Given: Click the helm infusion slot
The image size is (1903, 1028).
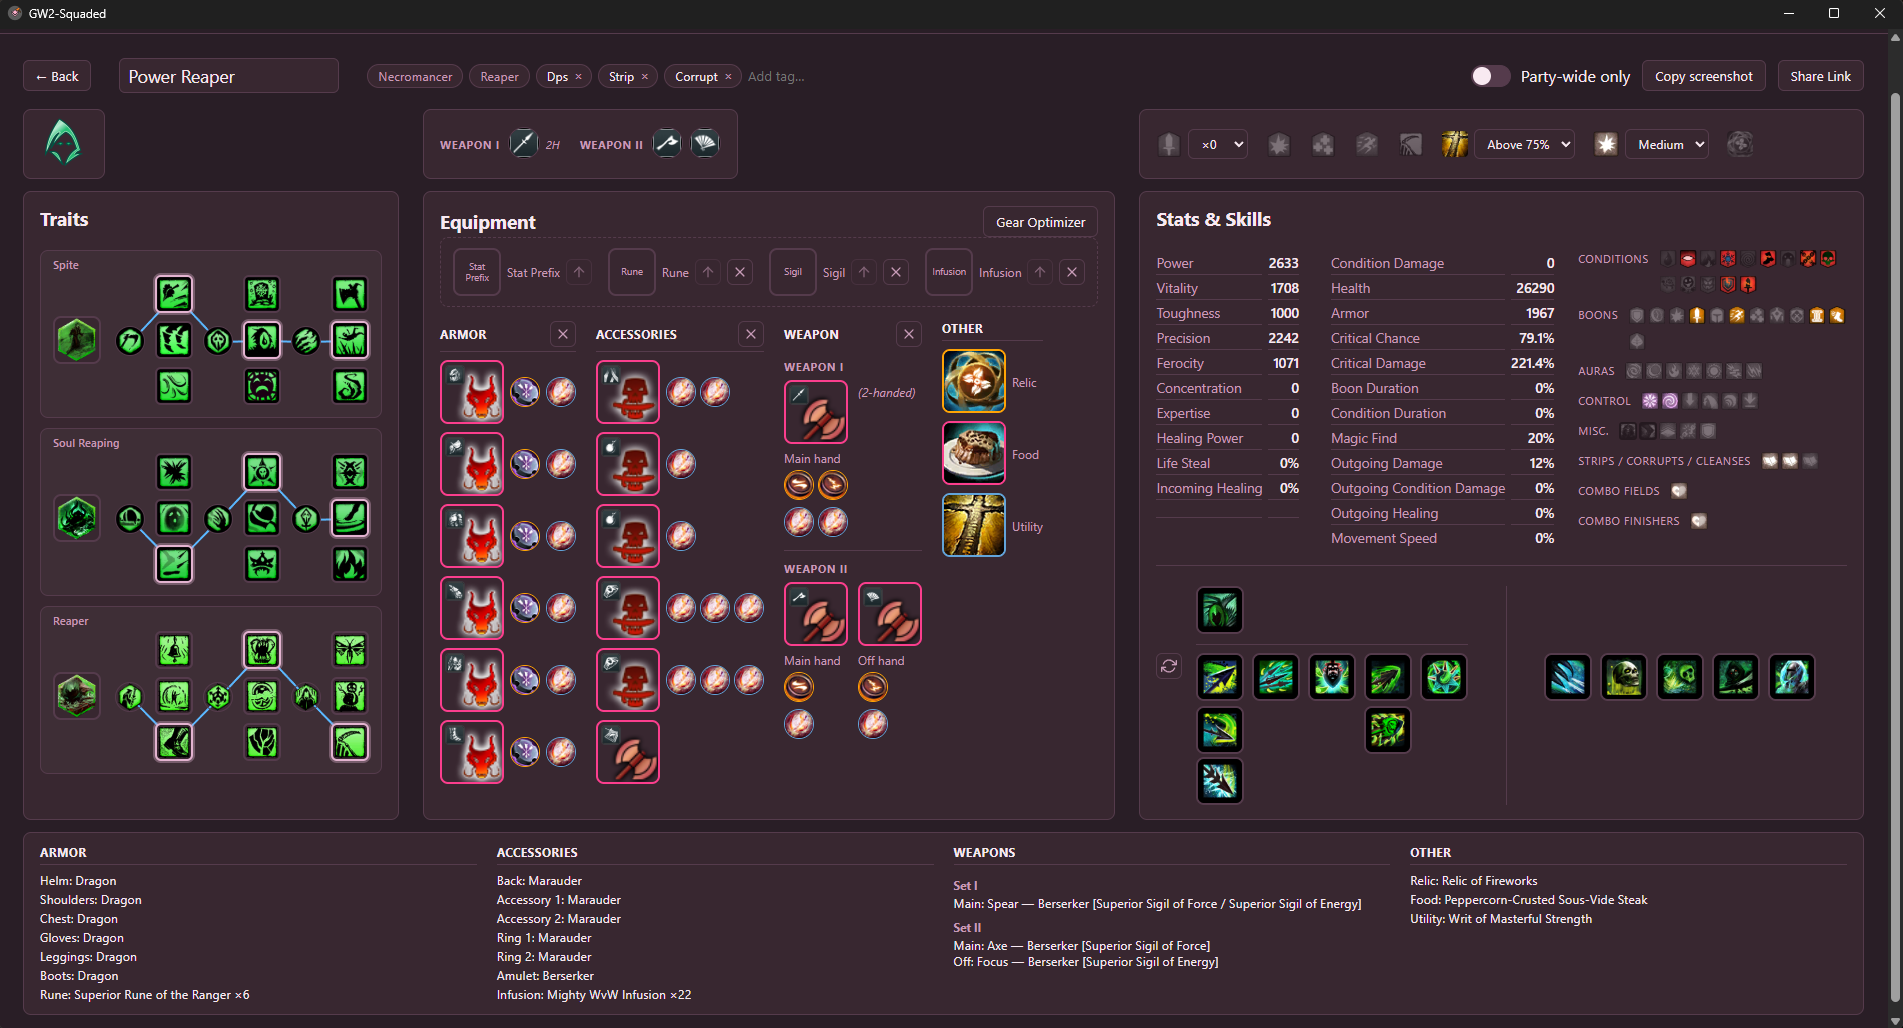Looking at the screenshot, I should point(561,392).
